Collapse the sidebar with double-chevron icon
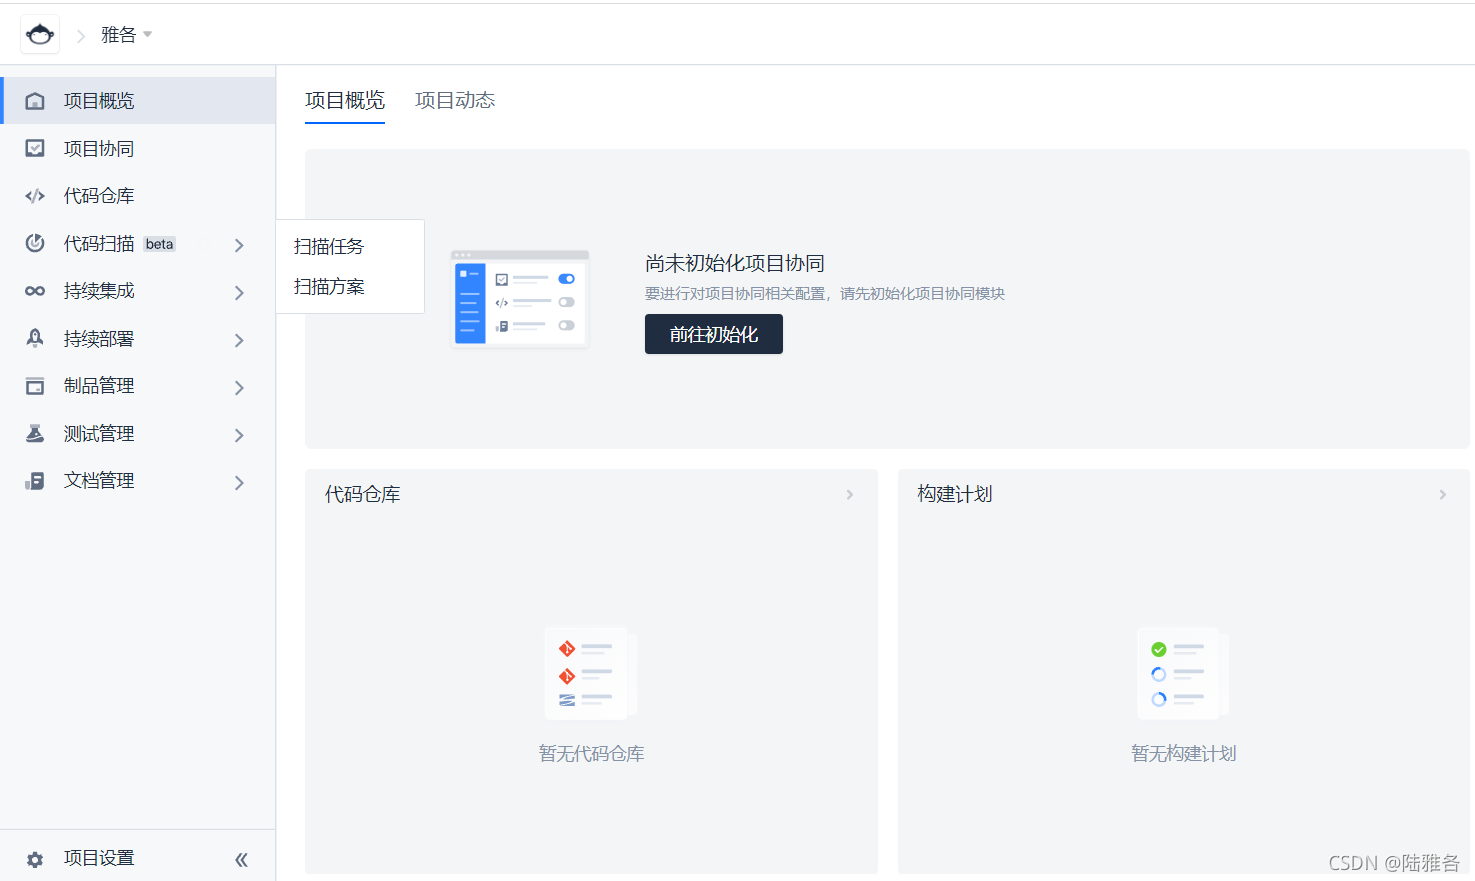 coord(241,859)
